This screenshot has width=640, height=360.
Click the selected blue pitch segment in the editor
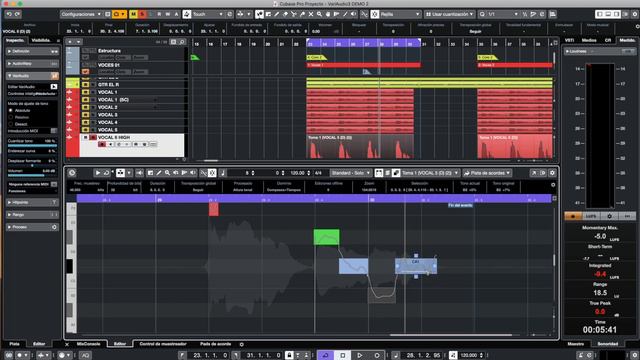pos(416,266)
